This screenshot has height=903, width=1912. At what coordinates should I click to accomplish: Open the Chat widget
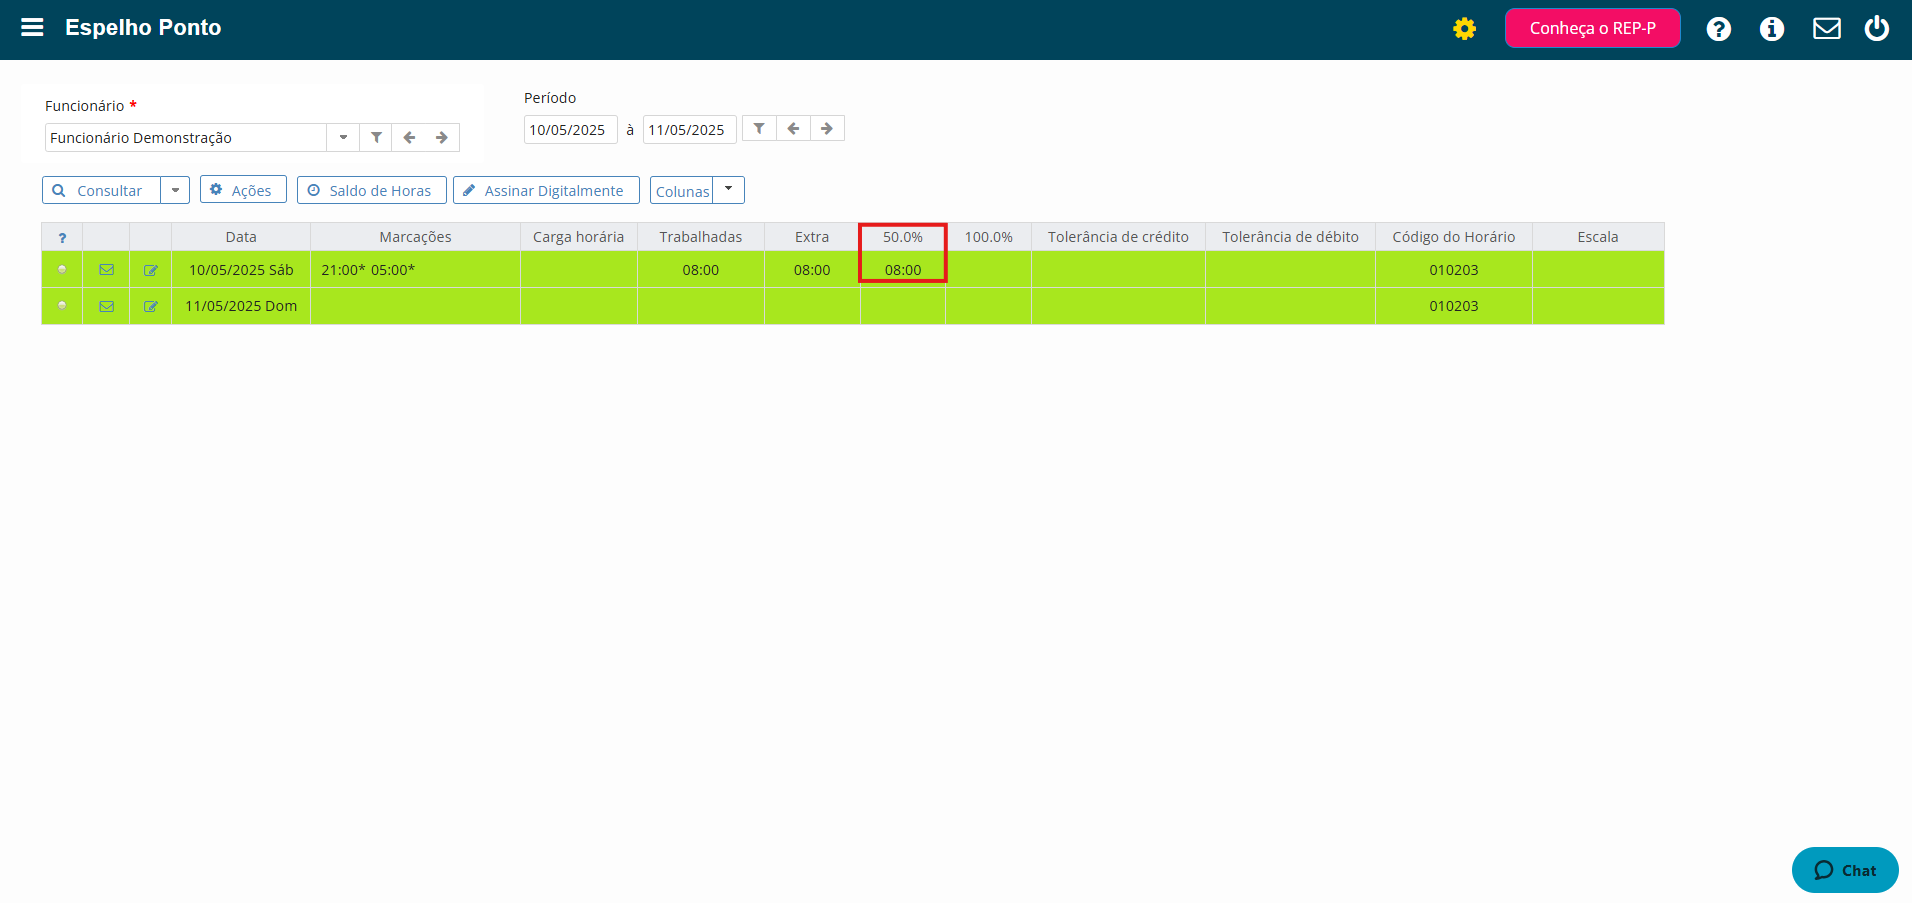pos(1845,870)
